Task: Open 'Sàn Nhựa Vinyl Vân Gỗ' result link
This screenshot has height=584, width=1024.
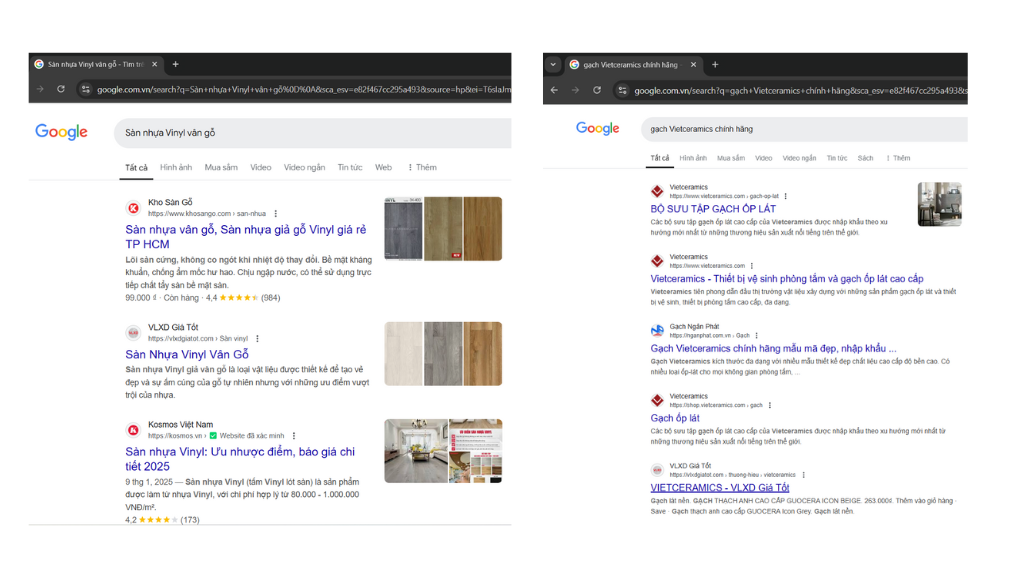Action: (x=187, y=354)
